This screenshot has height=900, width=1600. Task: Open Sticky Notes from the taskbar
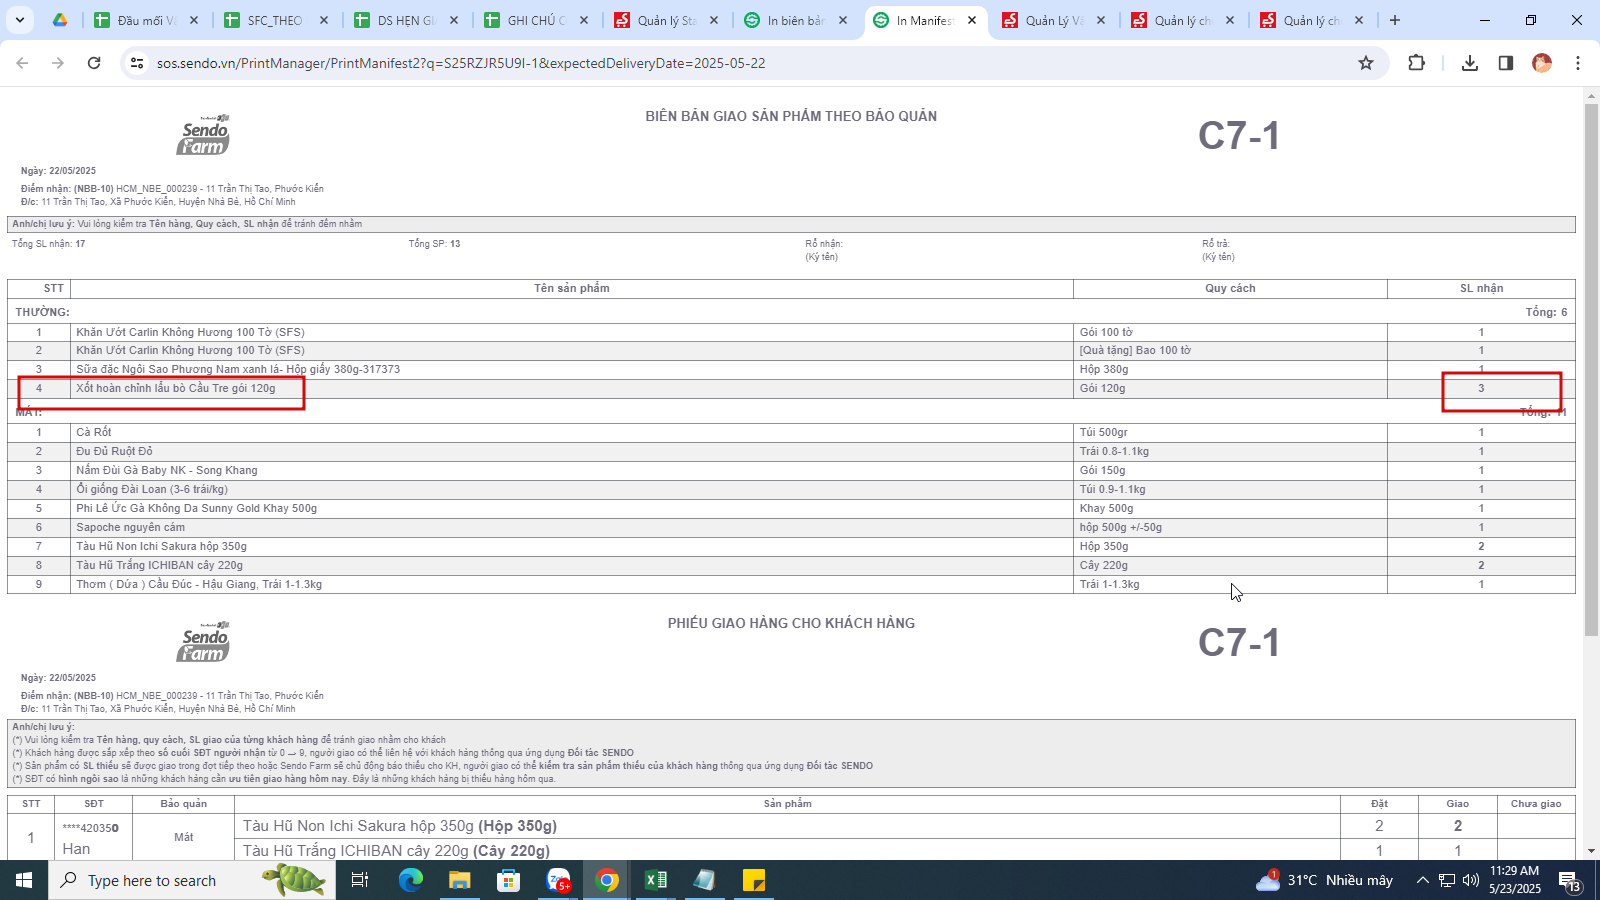point(754,880)
